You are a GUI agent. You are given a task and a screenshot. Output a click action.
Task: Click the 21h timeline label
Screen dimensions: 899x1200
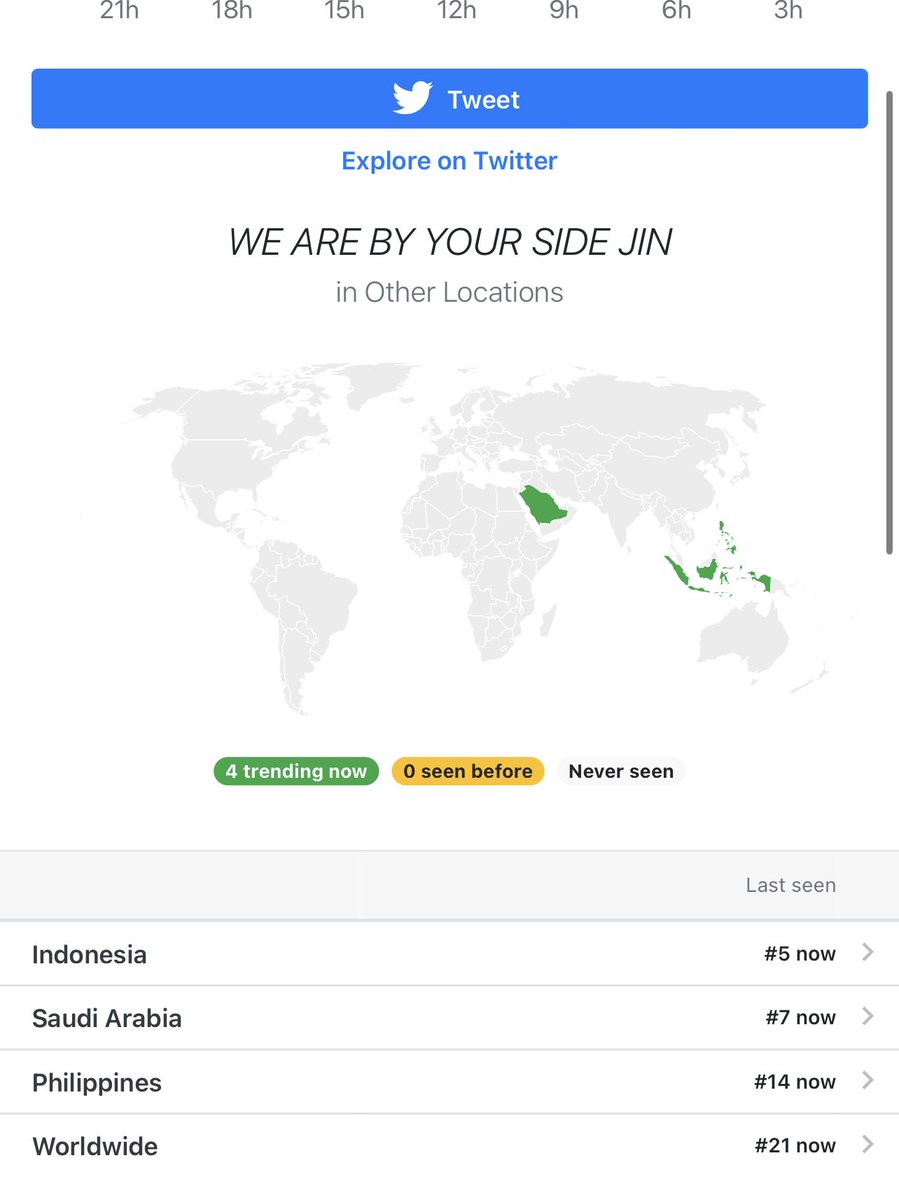pos(119,11)
